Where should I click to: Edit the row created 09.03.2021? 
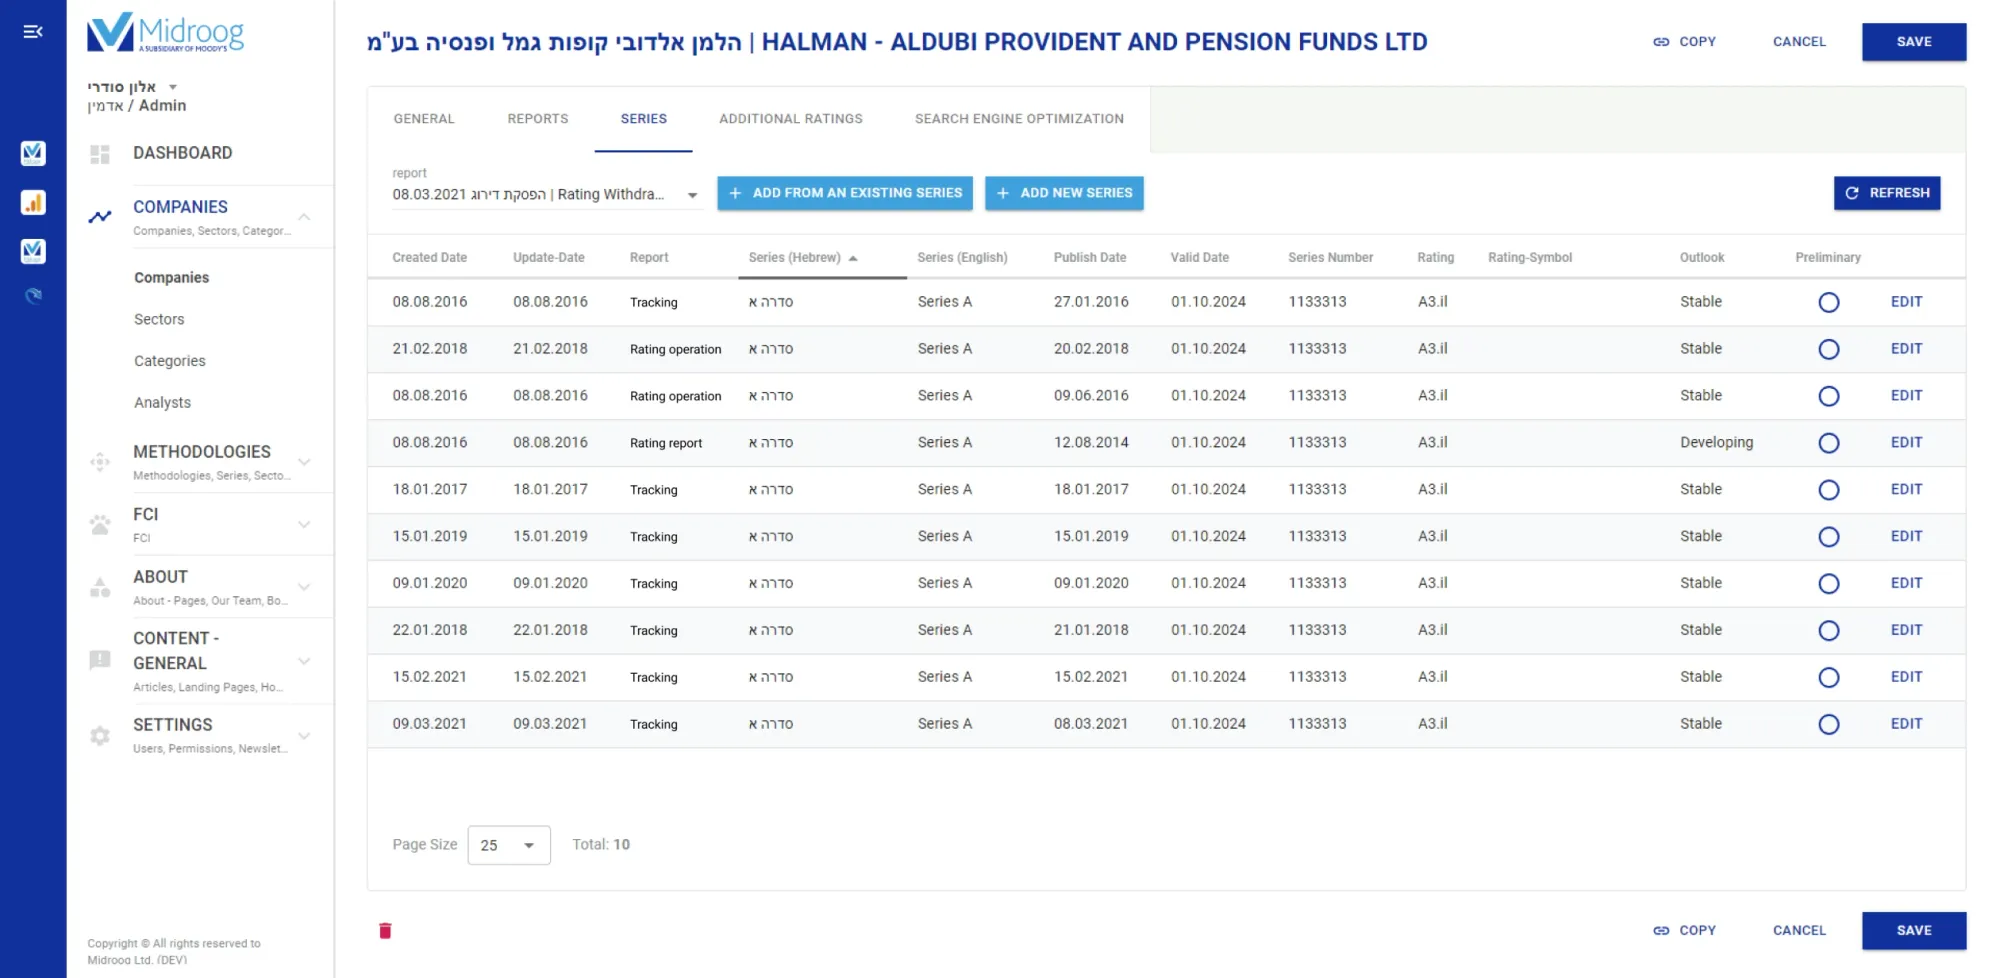(1906, 724)
